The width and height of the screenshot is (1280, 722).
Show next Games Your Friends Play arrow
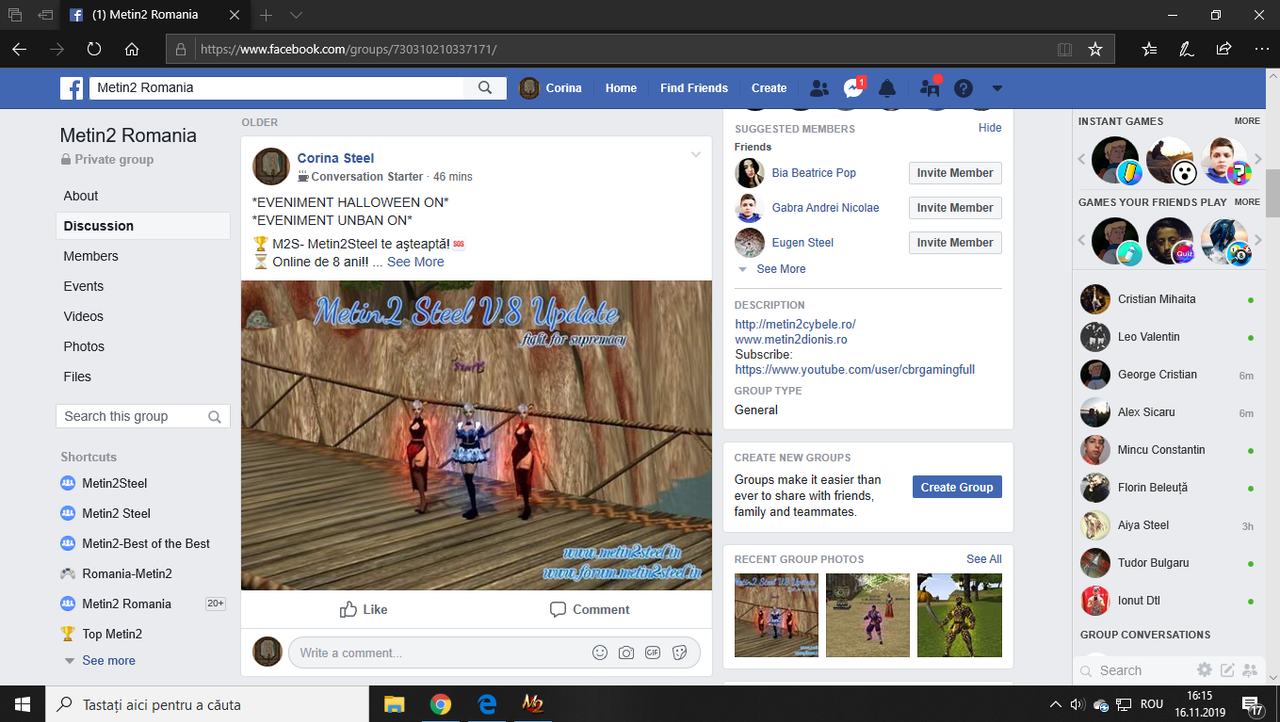point(1259,240)
